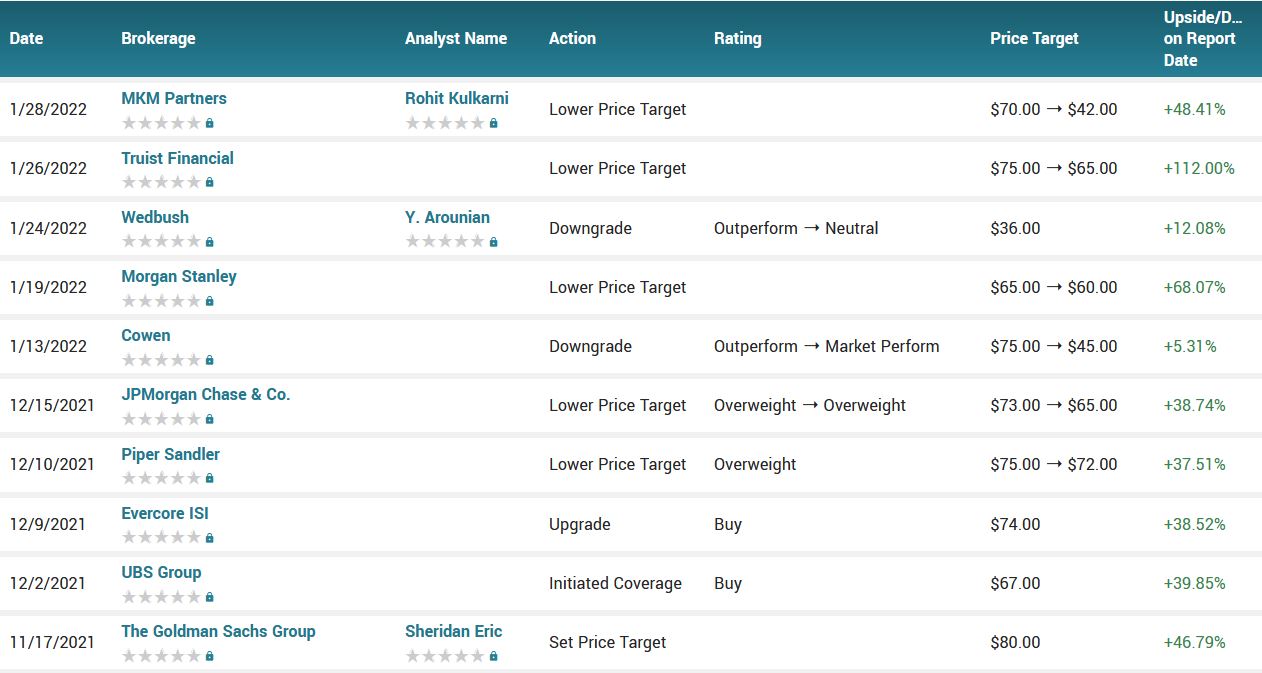Screen dimensions: 1262x673
Task: Click the star rating under JPMorgan Chase & Co.
Action: click(x=161, y=419)
